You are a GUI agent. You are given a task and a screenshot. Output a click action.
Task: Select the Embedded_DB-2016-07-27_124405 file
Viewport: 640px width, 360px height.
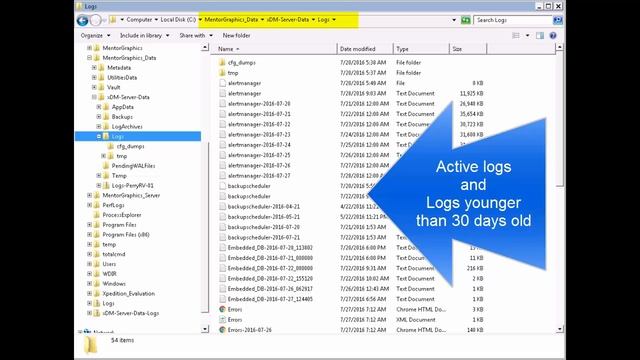tap(270, 299)
